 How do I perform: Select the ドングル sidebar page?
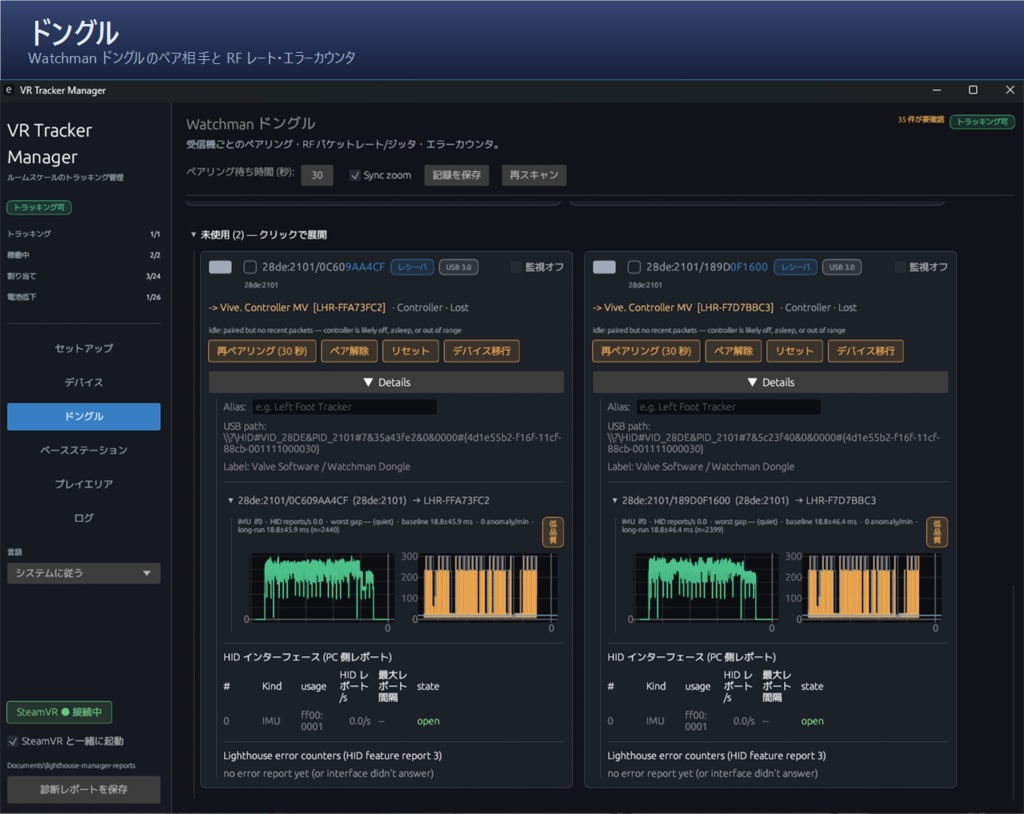84,416
